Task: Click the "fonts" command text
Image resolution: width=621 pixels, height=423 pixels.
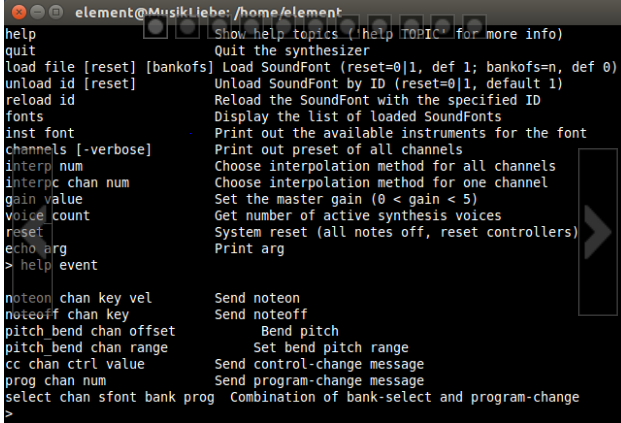Action: (x=24, y=116)
